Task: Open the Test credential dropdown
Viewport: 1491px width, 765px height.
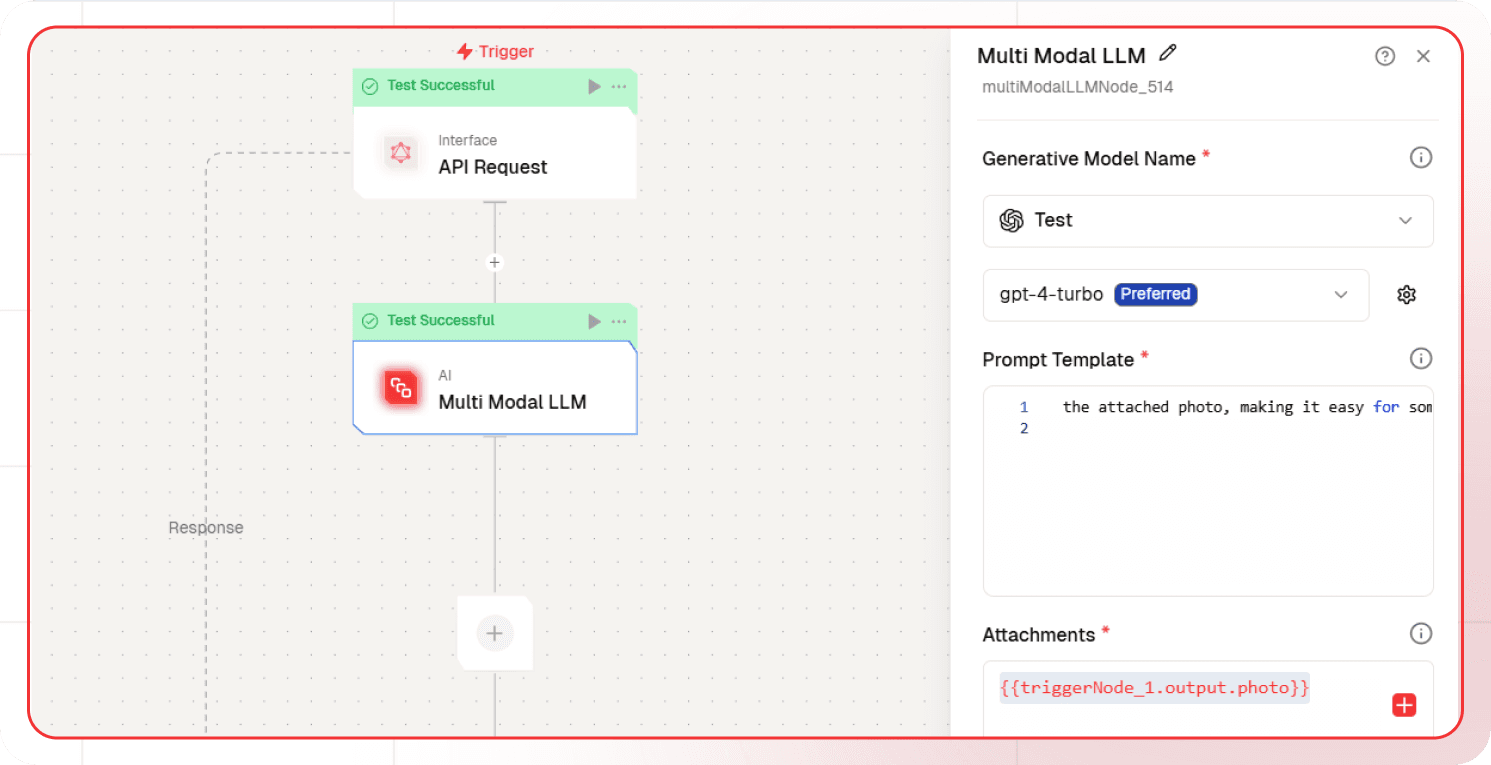Action: 1208,221
